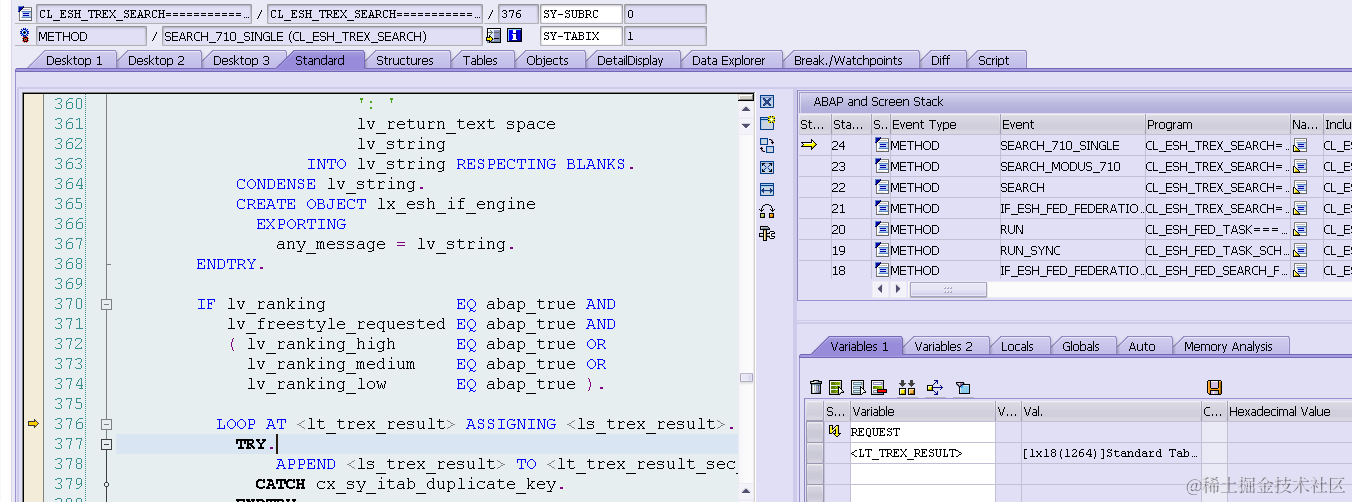Image resolution: width=1352 pixels, height=502 pixels.
Task: Click the Program column header in stack table
Action: (1217, 124)
